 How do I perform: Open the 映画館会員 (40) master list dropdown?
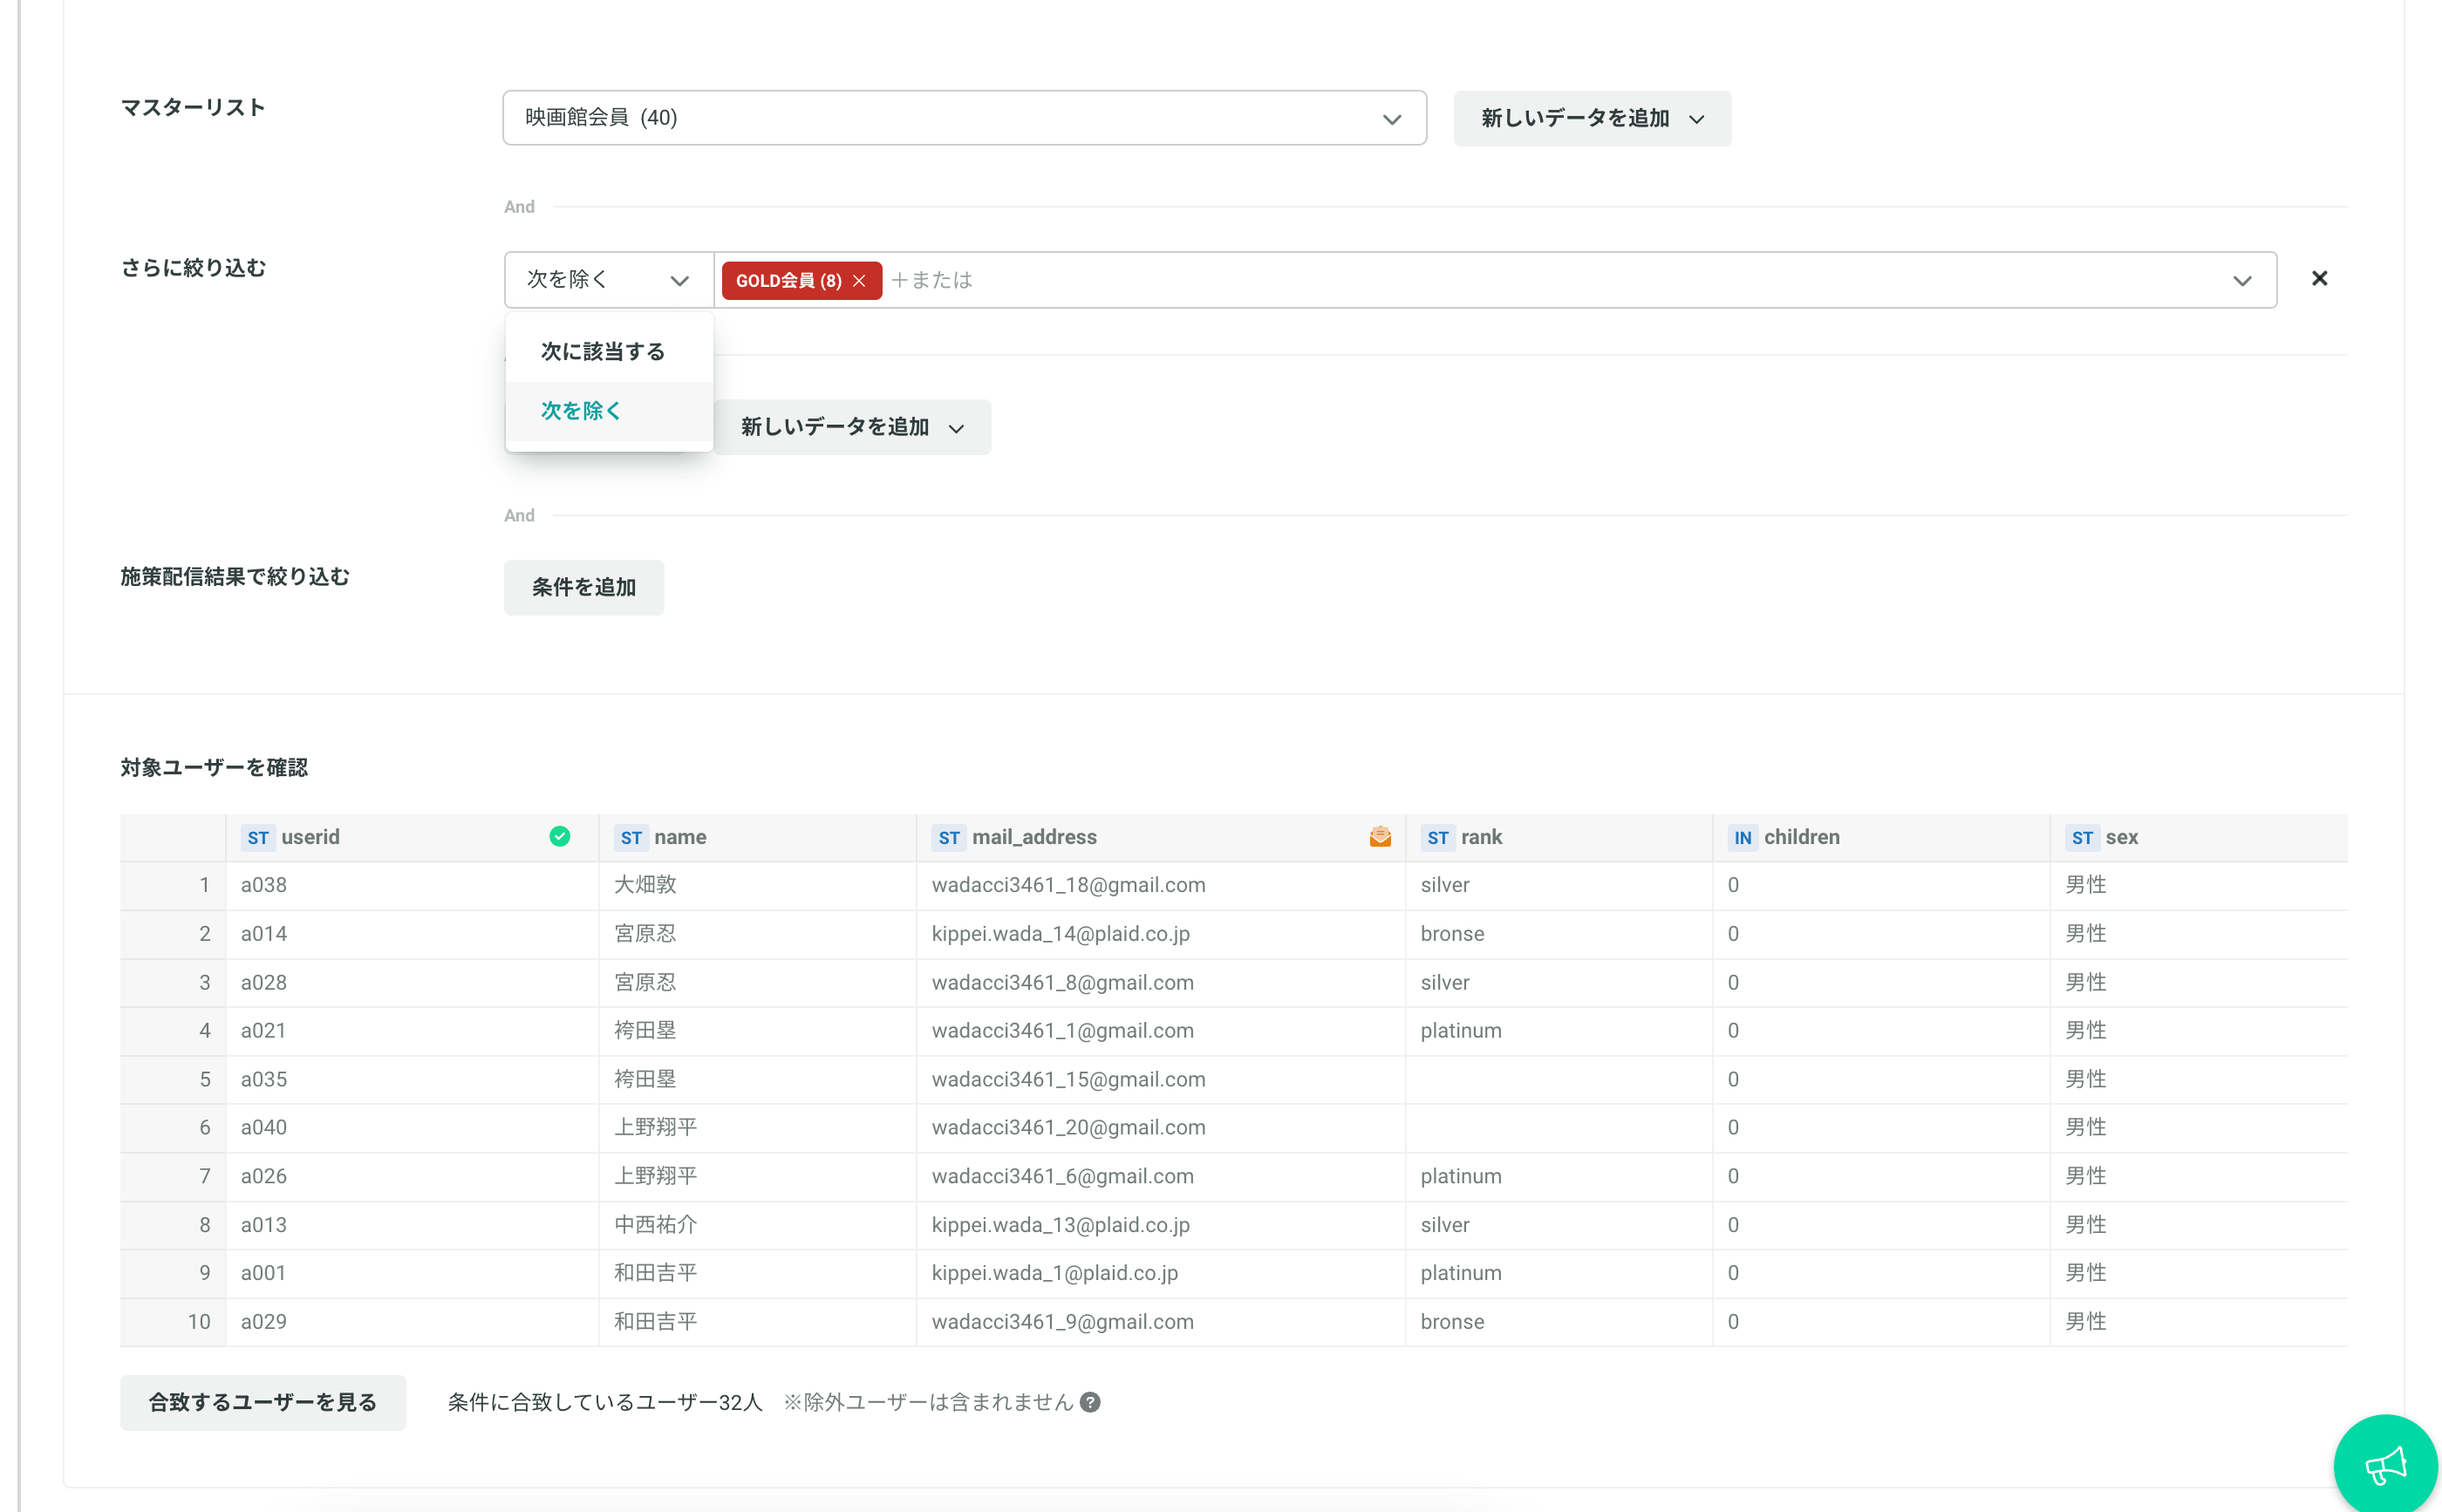point(964,118)
